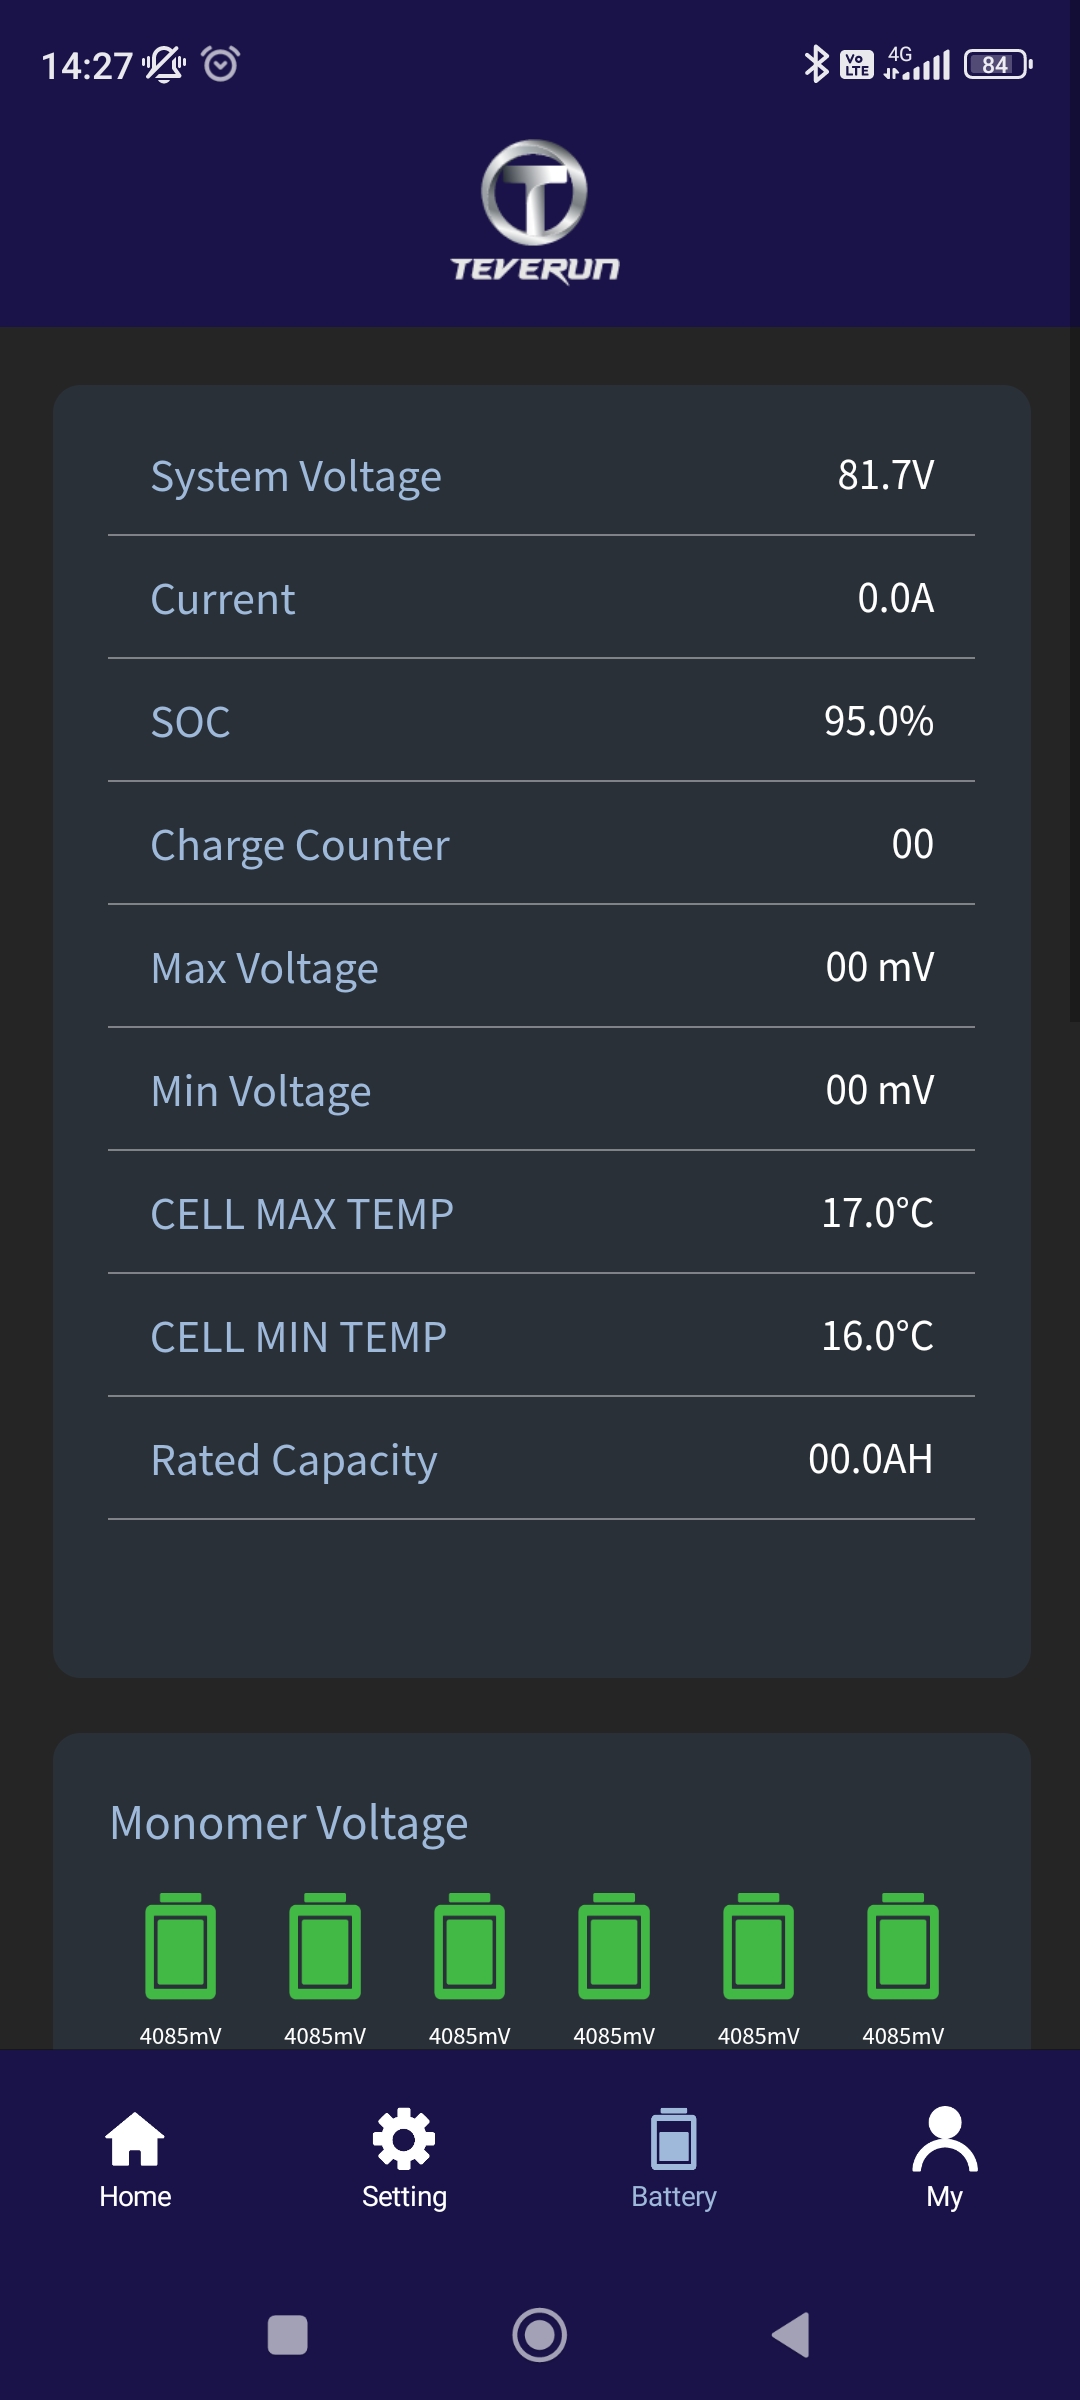Select the System Voltage row
Image resolution: width=1080 pixels, height=2400 pixels.
(x=541, y=476)
